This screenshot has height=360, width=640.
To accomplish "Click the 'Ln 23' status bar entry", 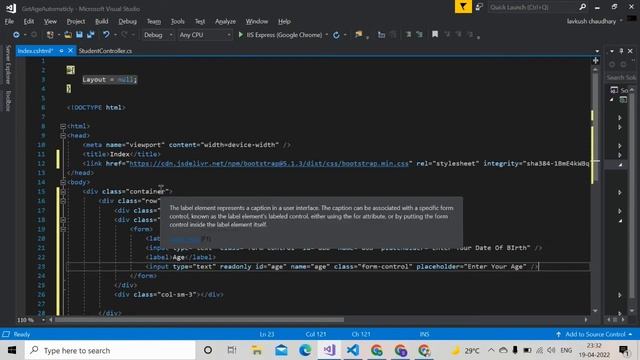I will (x=267, y=334).
